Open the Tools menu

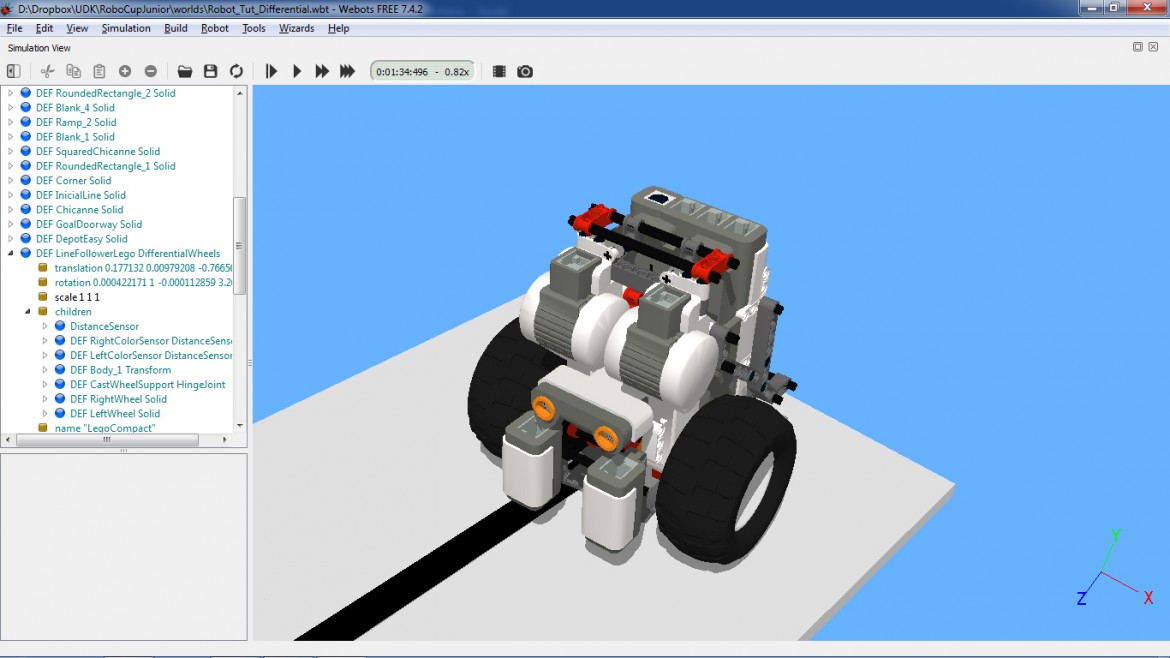tap(253, 28)
